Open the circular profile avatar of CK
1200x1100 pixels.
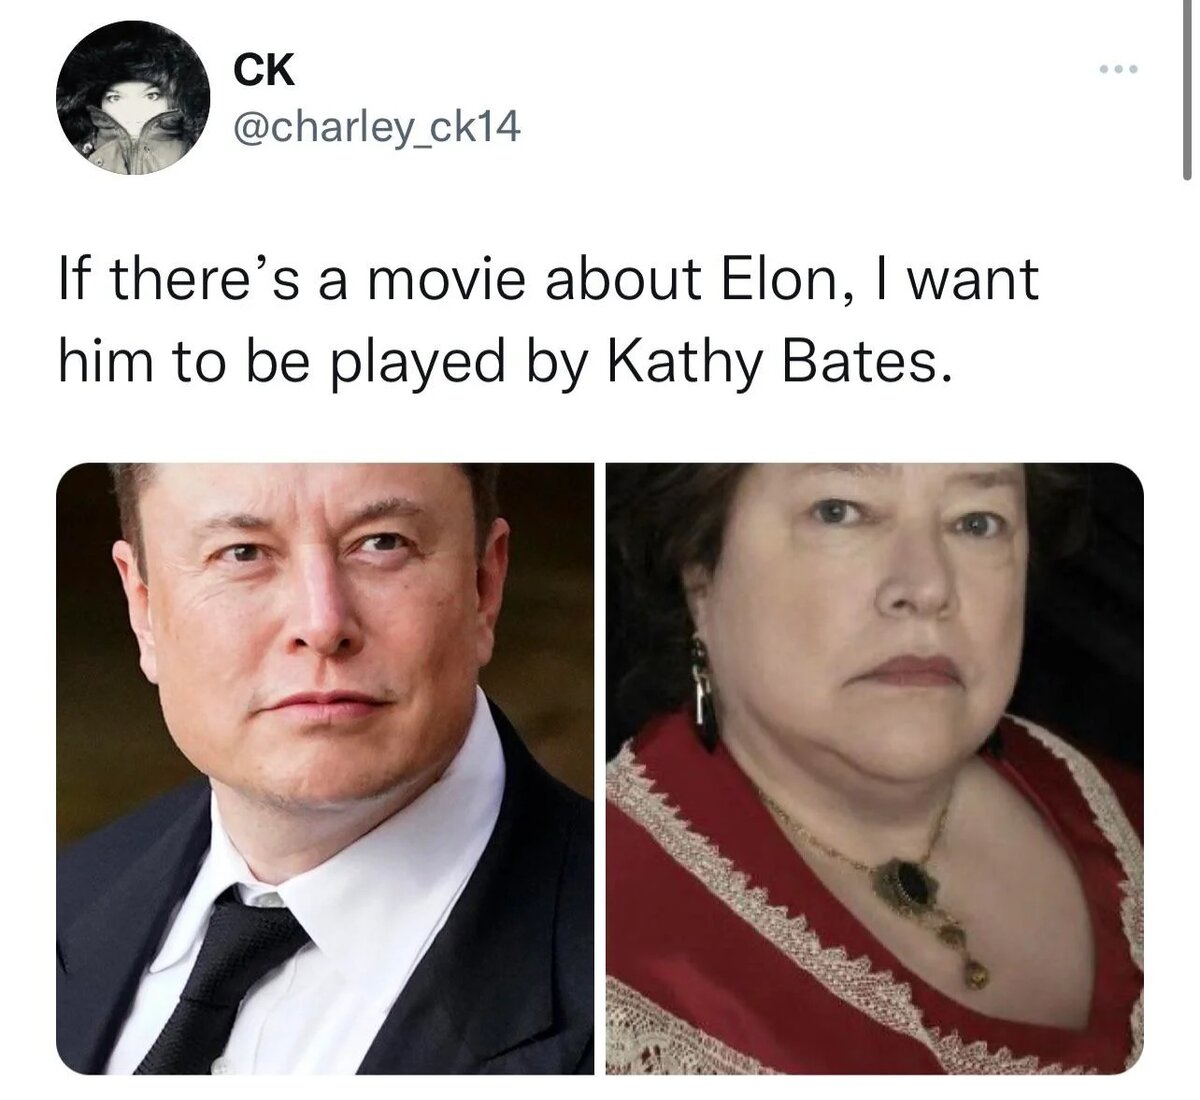click(133, 97)
